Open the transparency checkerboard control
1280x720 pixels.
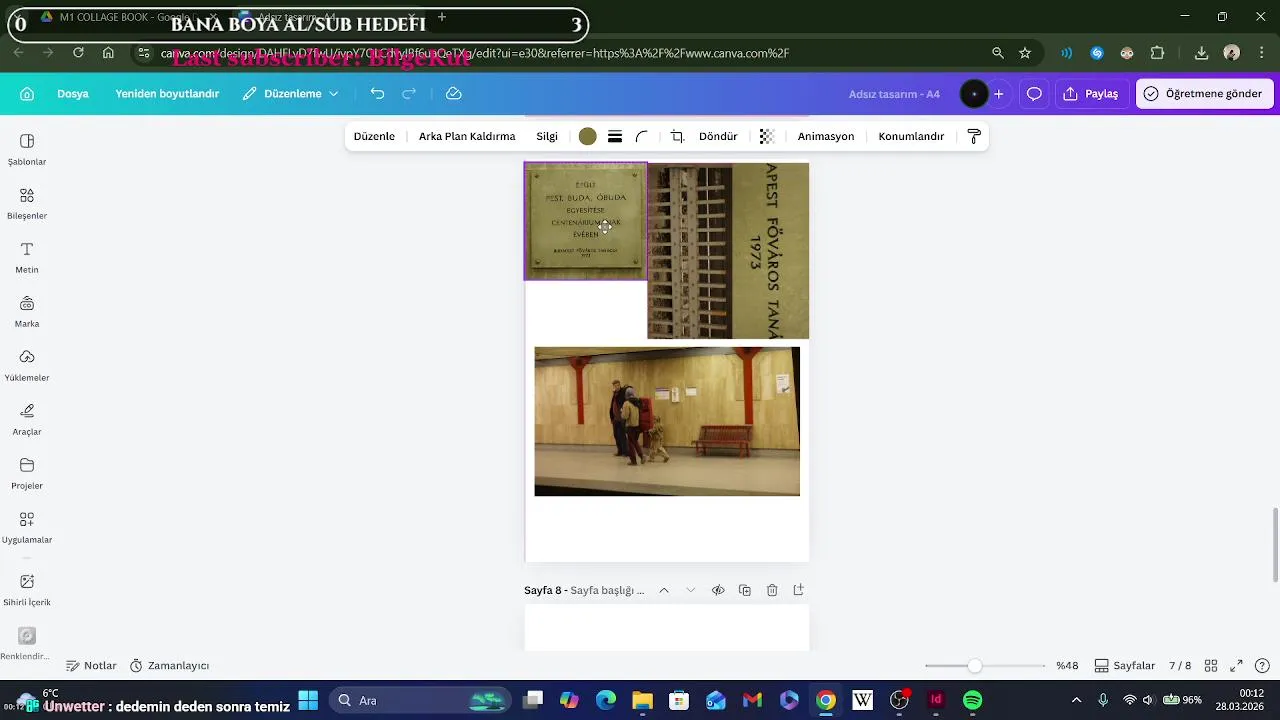tap(767, 136)
